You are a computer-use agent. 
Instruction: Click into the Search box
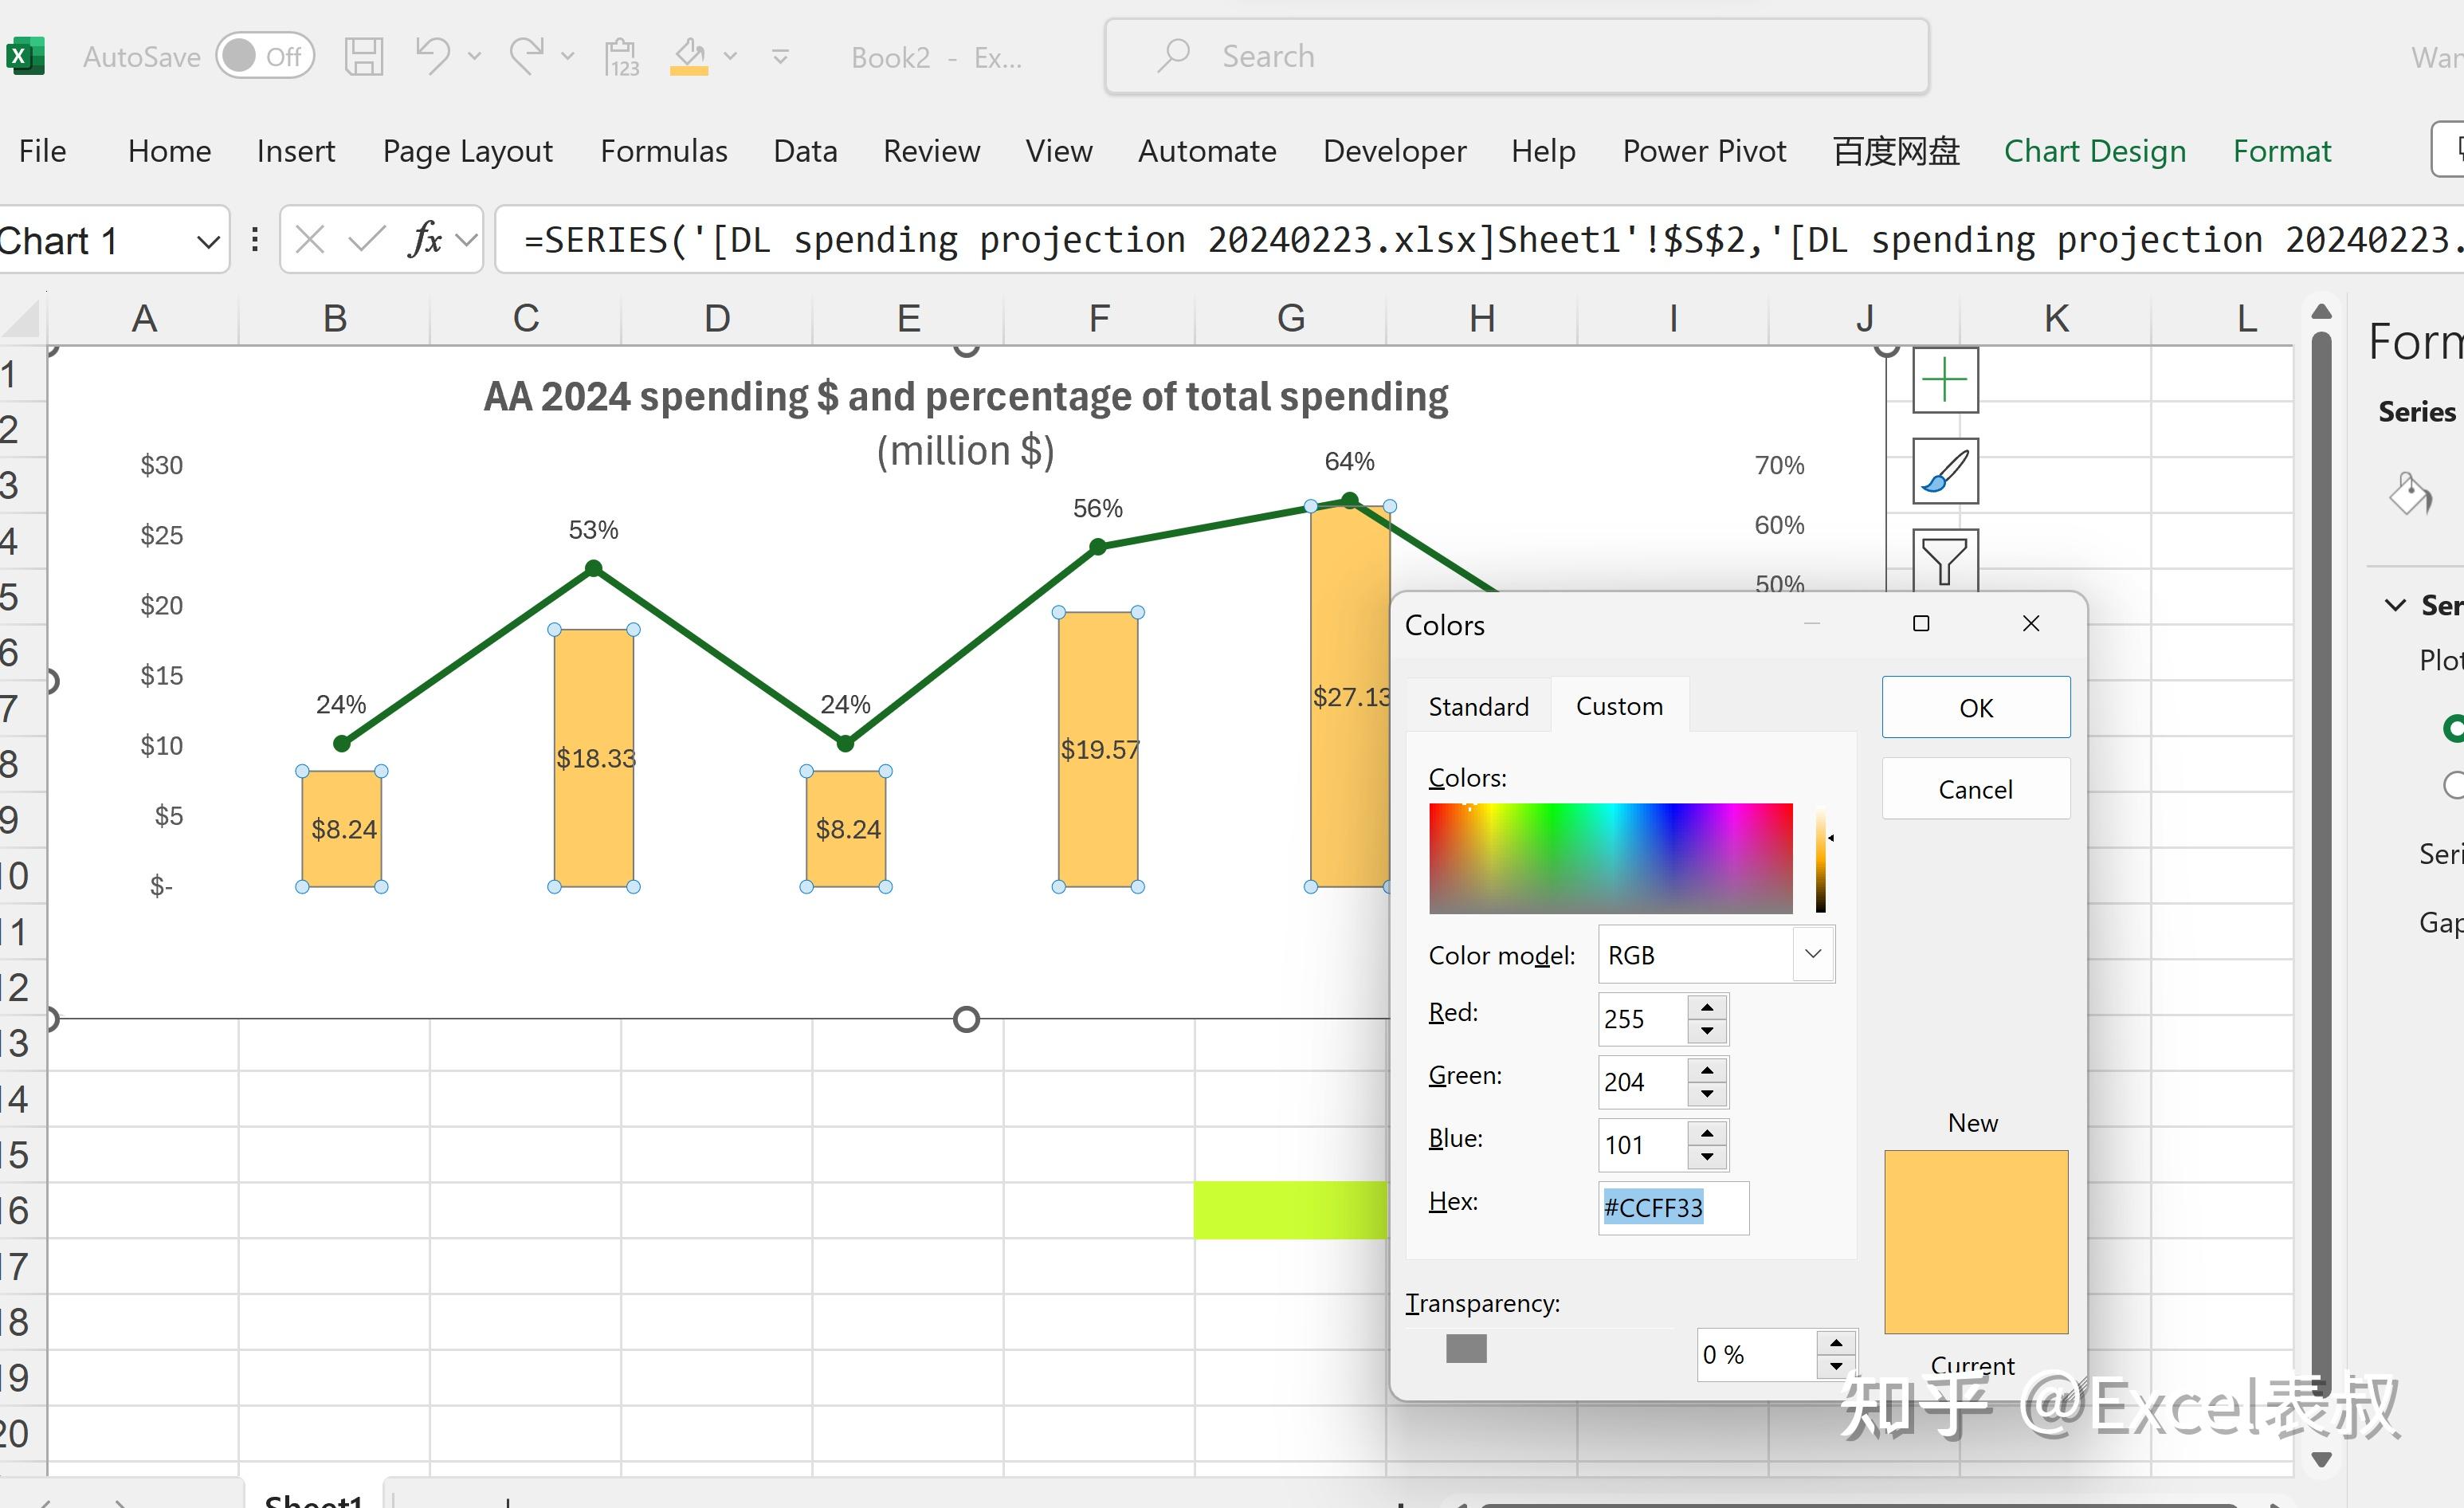(x=1516, y=56)
